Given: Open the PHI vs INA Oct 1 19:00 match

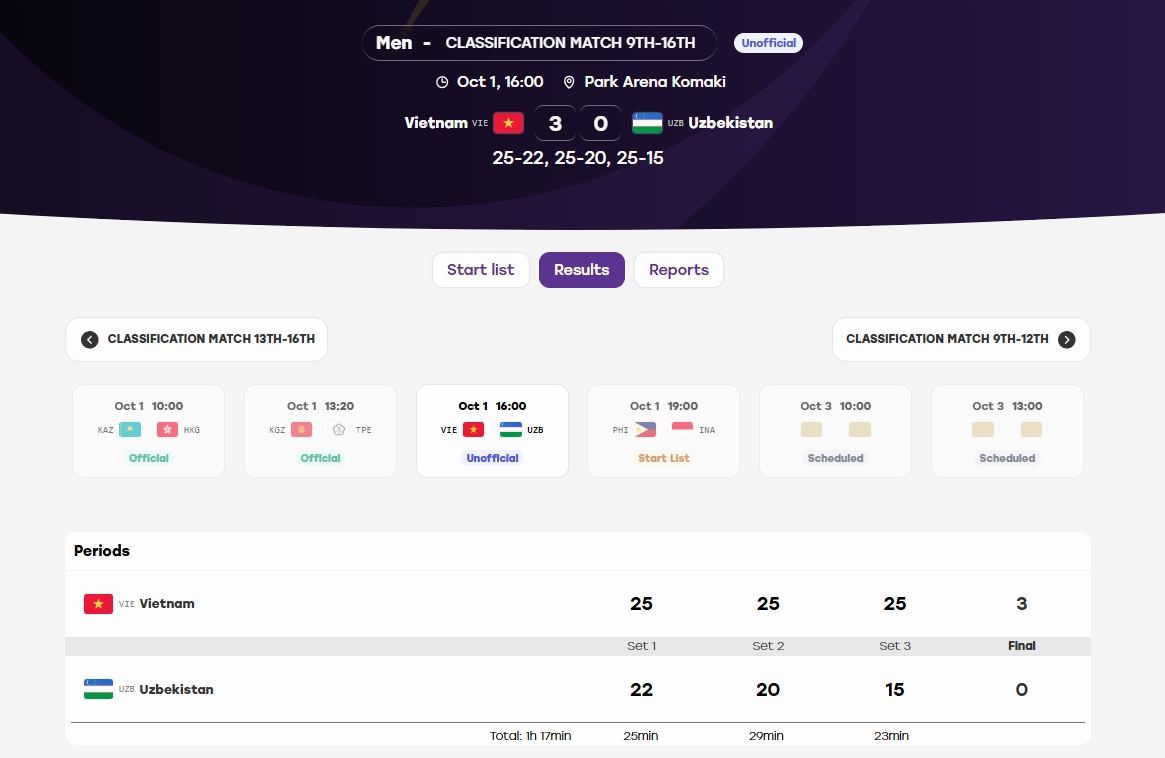Looking at the screenshot, I should click(663, 431).
